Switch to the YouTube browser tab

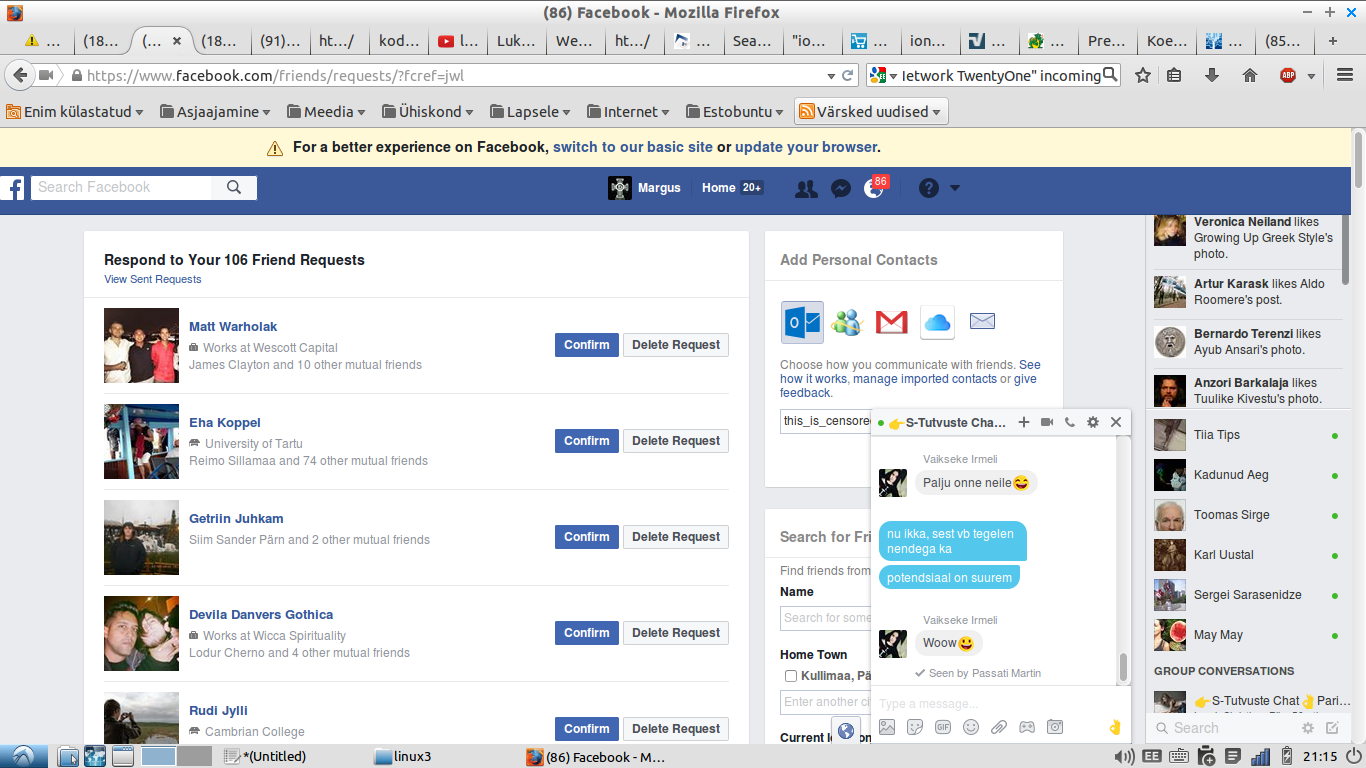pos(458,41)
